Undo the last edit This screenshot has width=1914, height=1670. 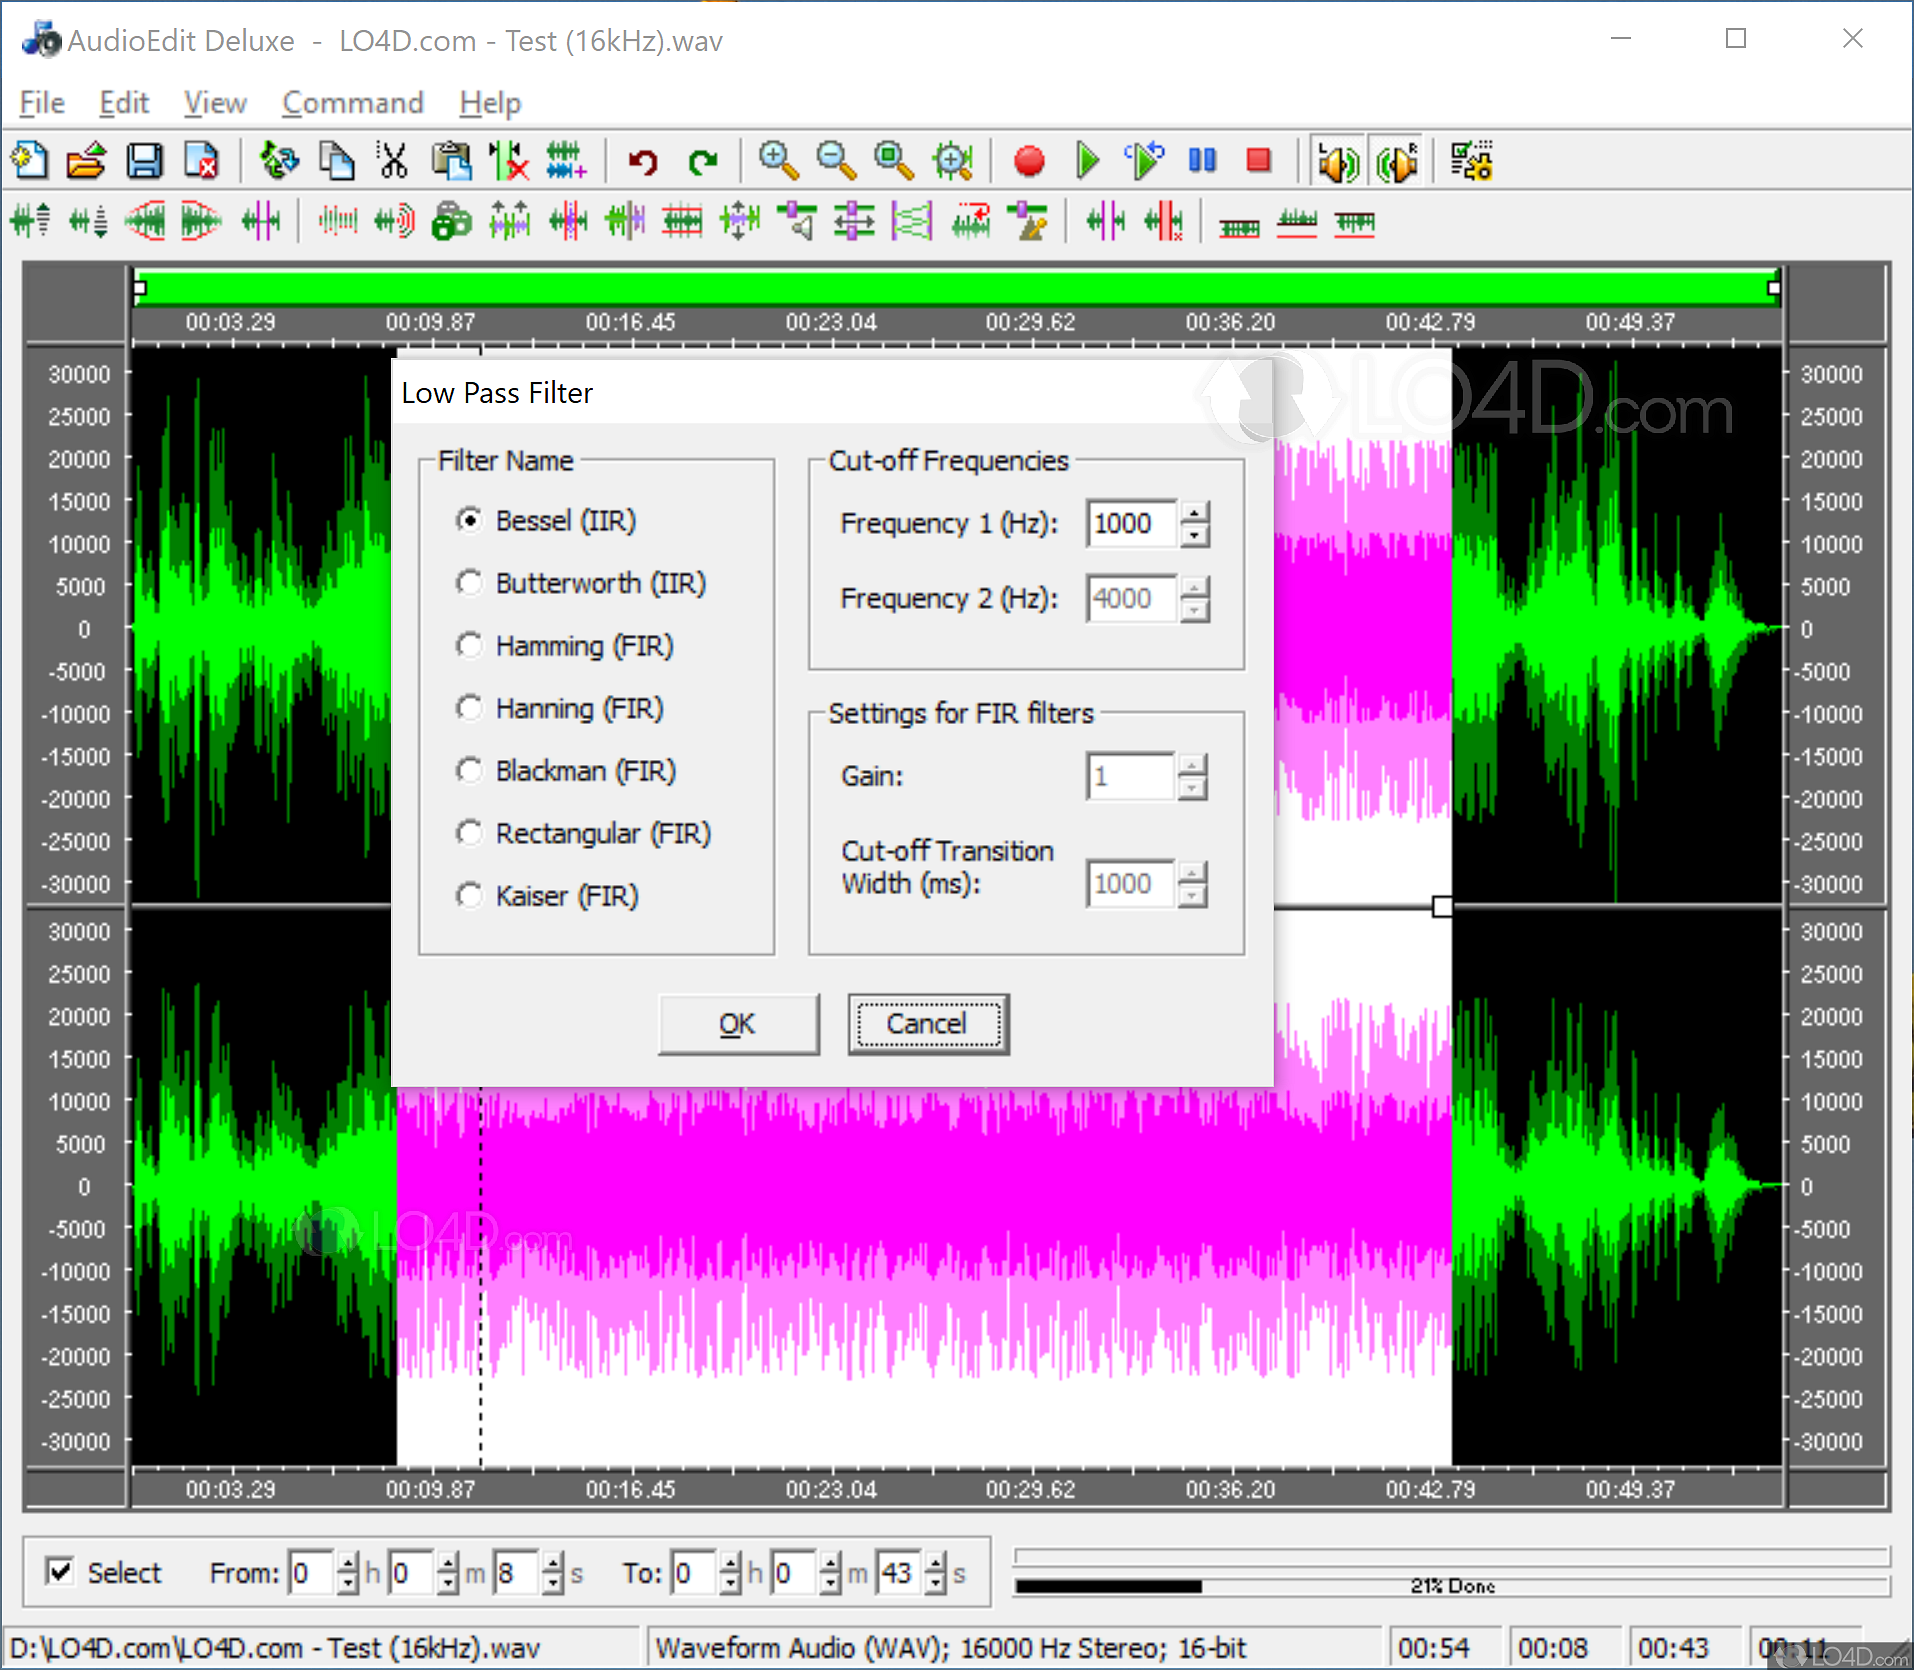pyautogui.click(x=641, y=160)
